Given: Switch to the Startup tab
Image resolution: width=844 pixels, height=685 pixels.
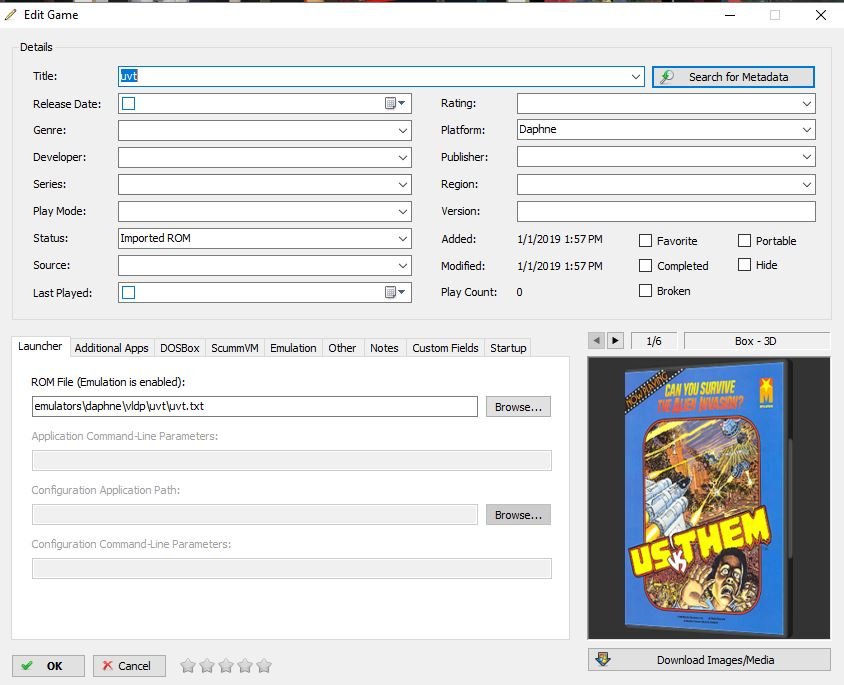Looking at the screenshot, I should tap(508, 348).
